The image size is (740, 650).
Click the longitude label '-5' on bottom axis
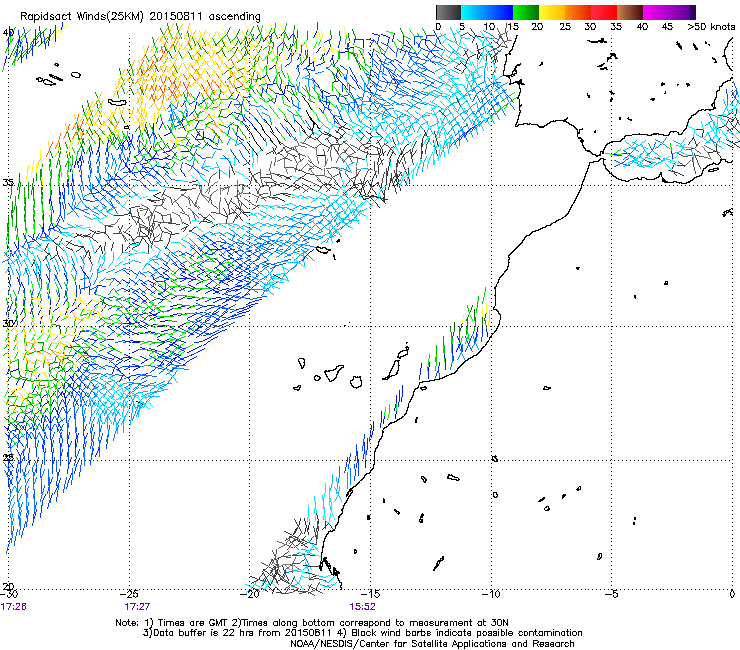[x=612, y=594]
